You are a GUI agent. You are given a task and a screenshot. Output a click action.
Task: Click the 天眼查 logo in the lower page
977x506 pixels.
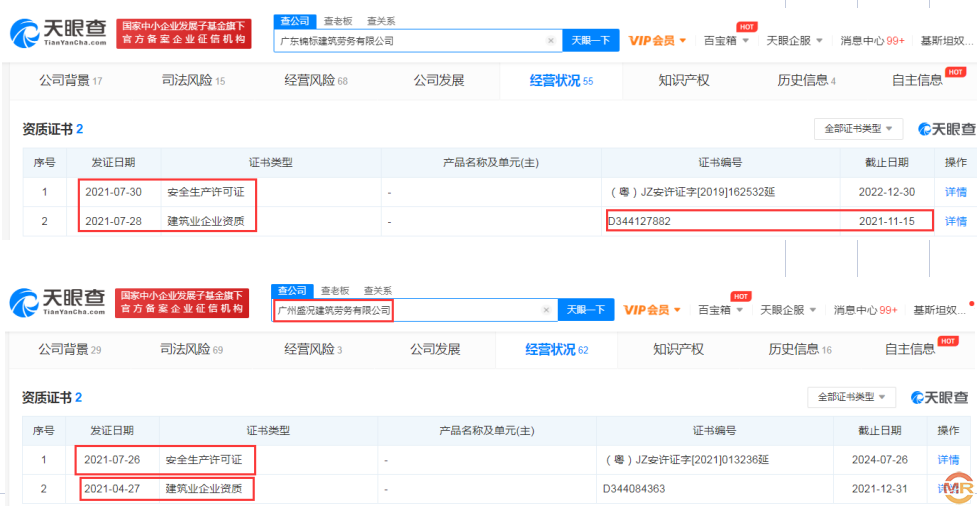(x=59, y=302)
